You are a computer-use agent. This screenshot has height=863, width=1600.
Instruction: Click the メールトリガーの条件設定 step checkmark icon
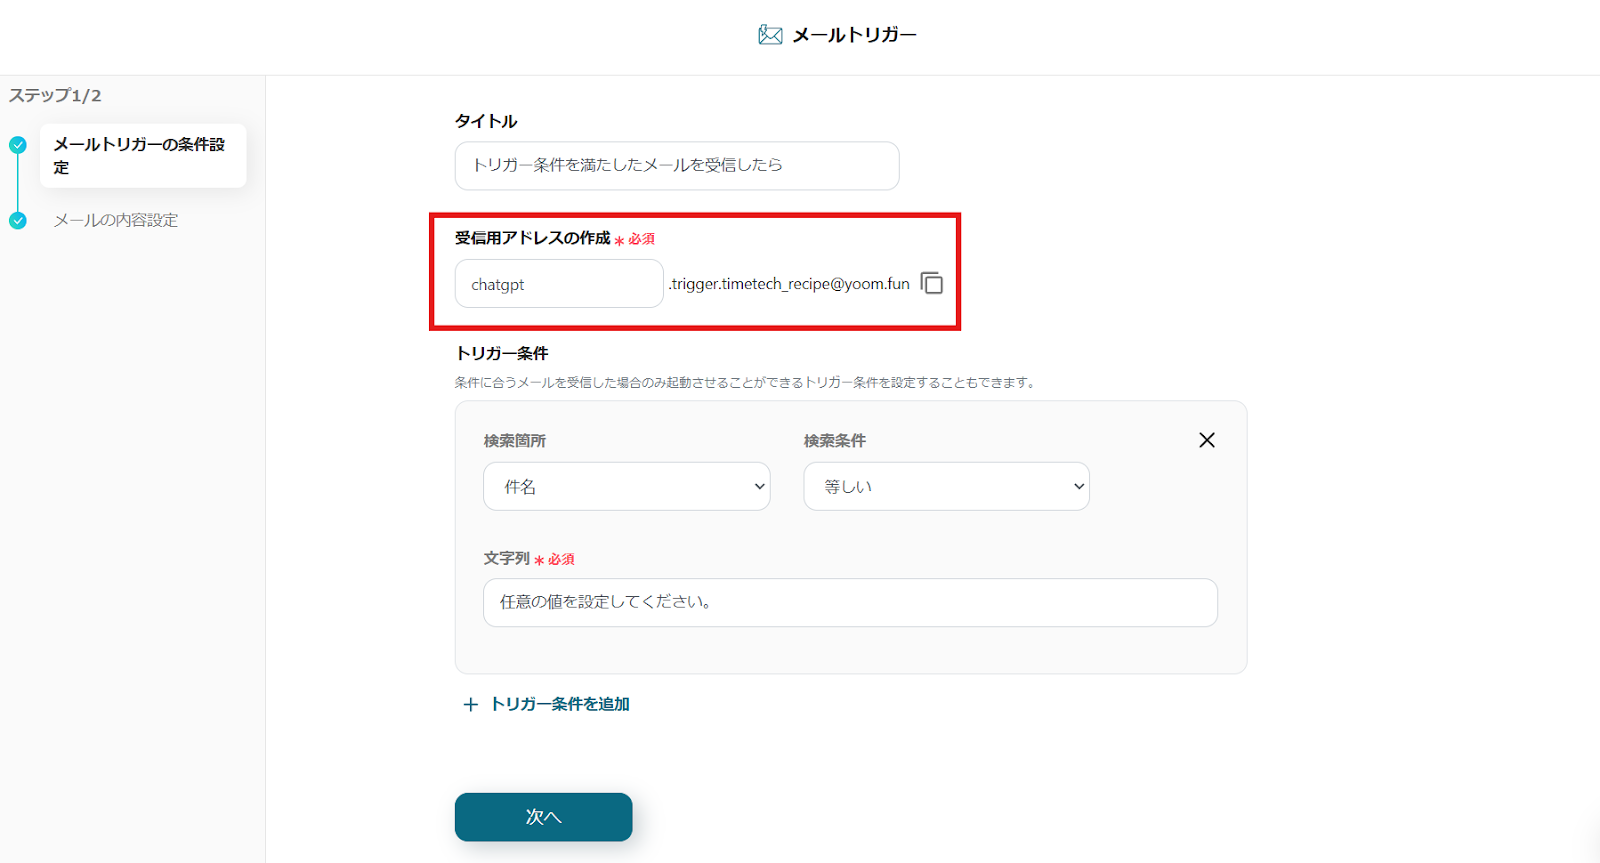pos(18,145)
